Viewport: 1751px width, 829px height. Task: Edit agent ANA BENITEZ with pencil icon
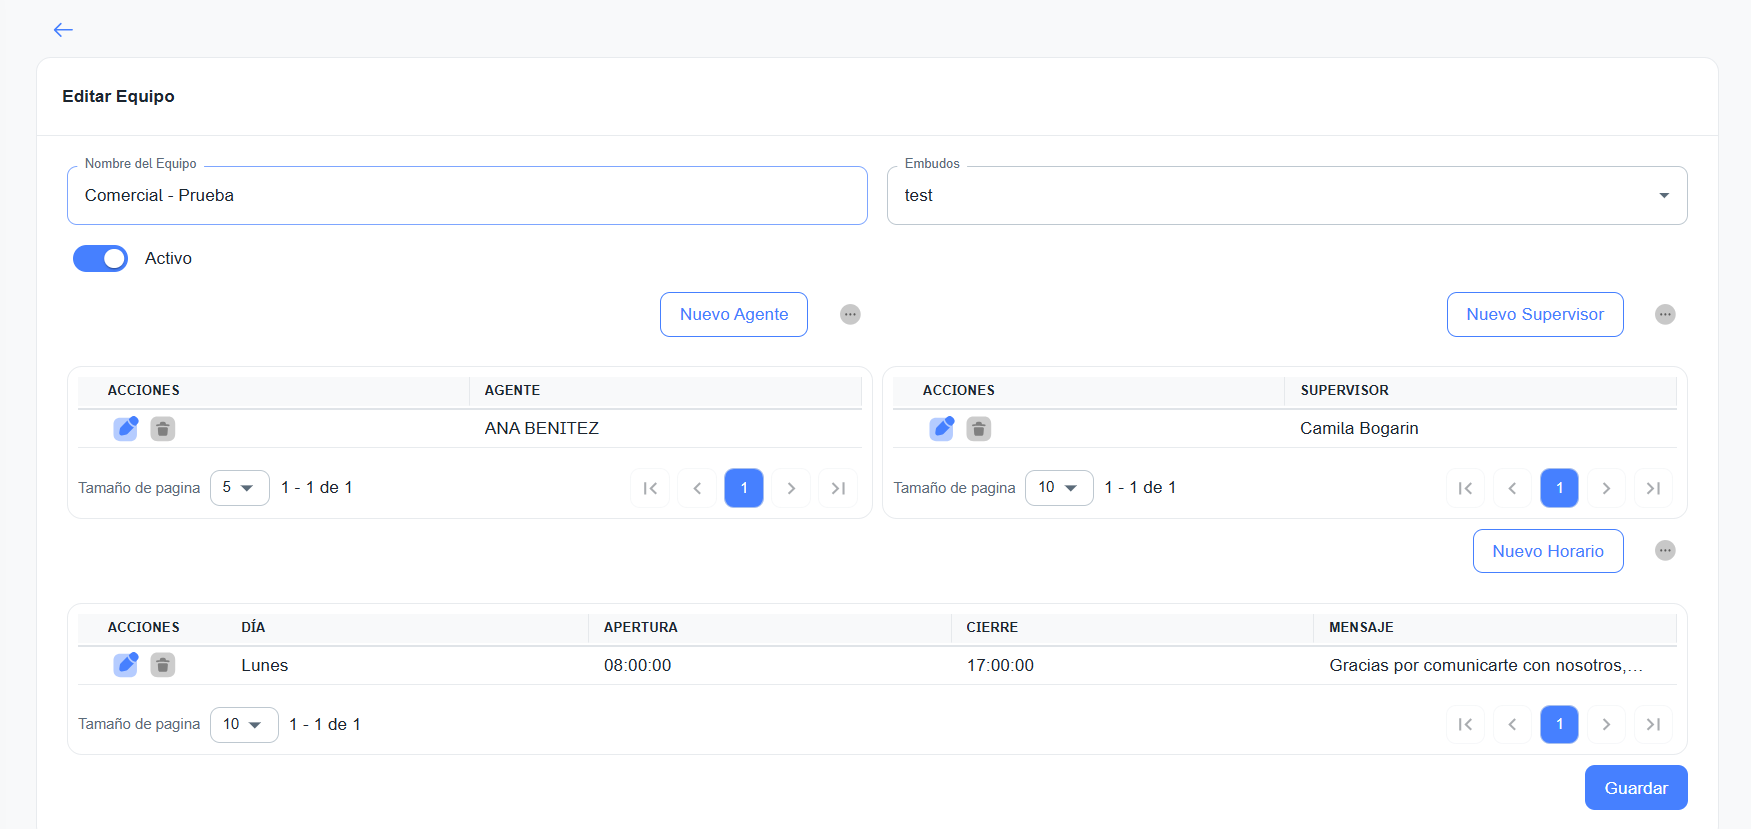[126, 428]
